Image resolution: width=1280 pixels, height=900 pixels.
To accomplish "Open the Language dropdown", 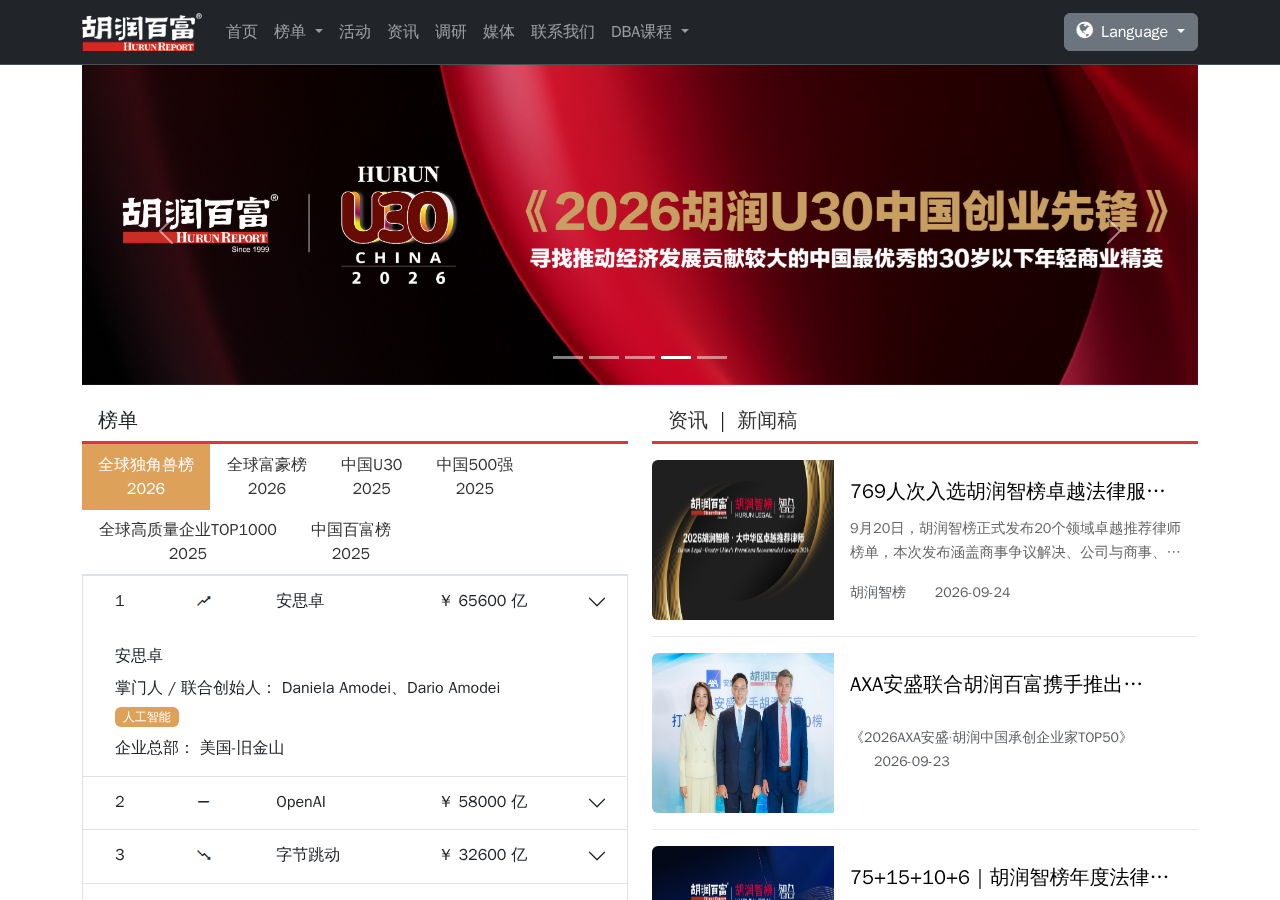I will pos(1131,32).
